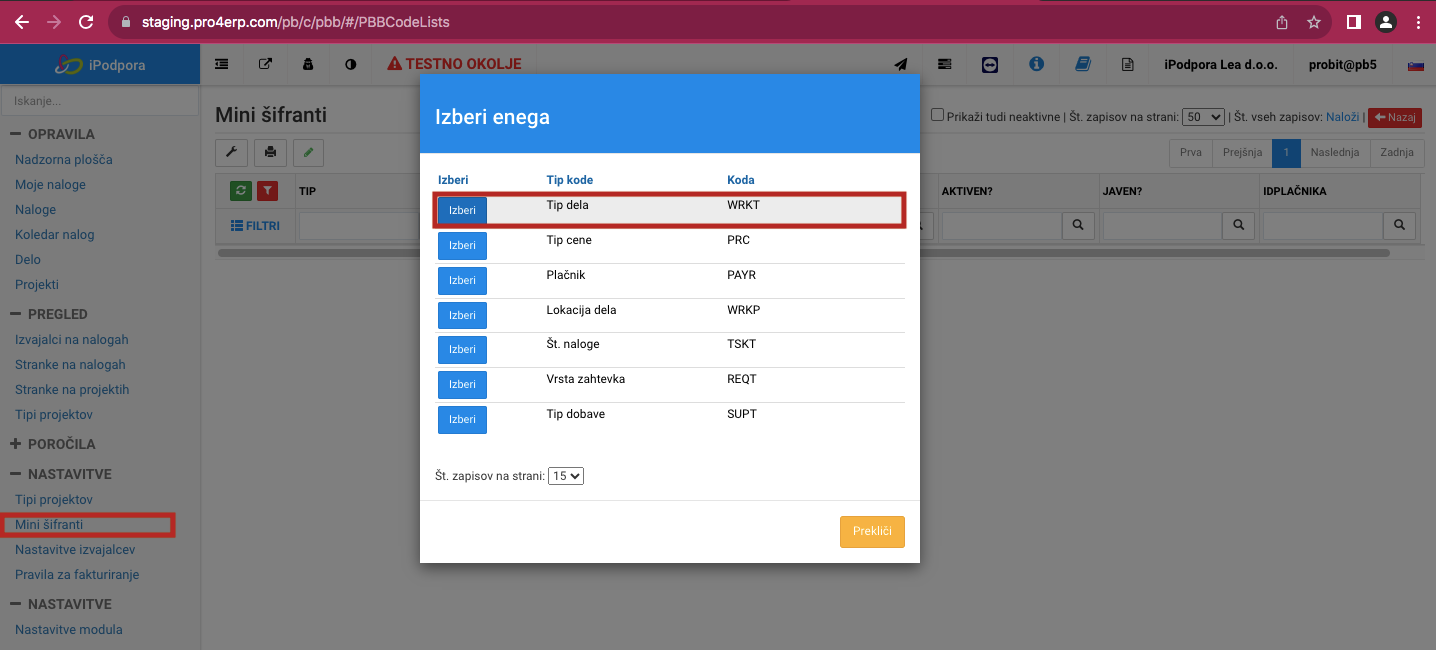This screenshot has width=1436, height=650.
Task: Click the printer icon button
Action: coord(270,152)
